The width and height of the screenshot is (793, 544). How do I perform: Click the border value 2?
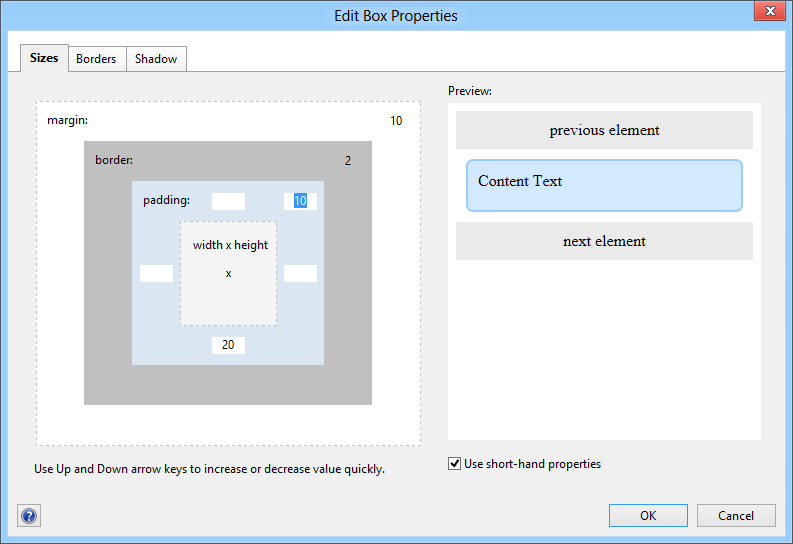tap(348, 160)
